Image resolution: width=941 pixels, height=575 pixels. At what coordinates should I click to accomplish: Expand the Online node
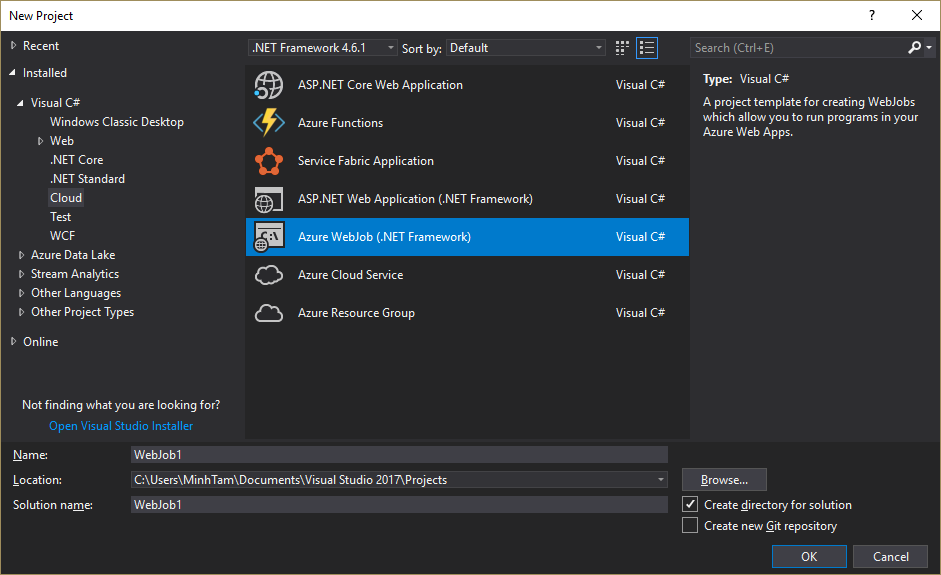pyautogui.click(x=13, y=342)
